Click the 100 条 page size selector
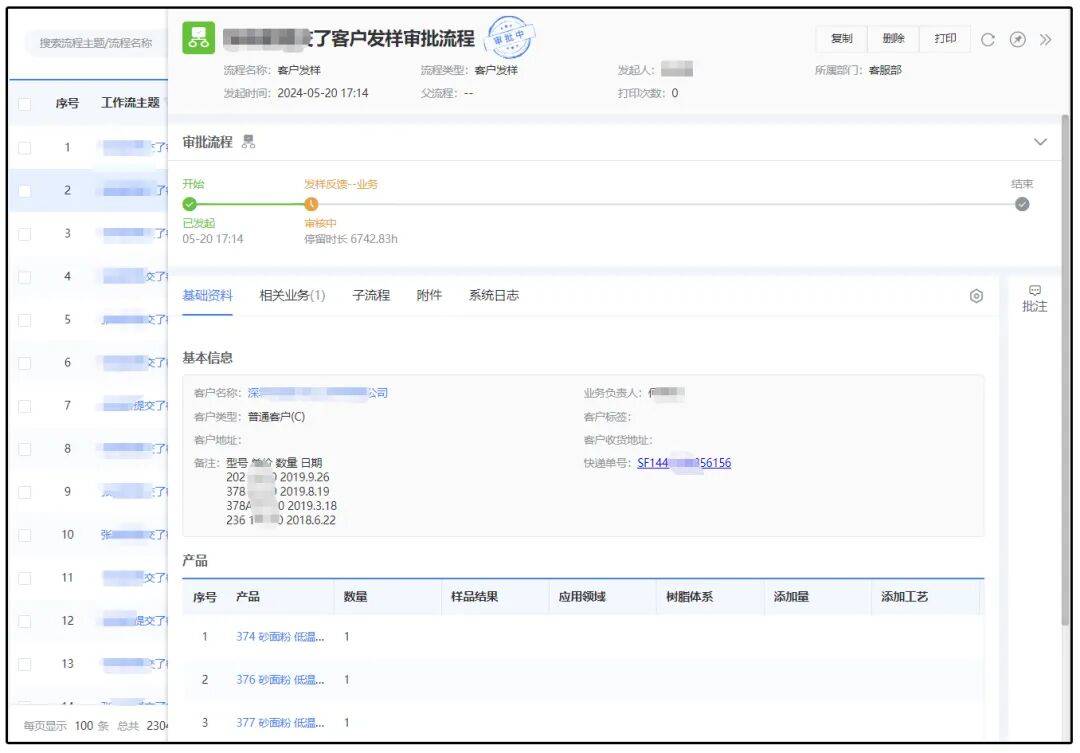Image resolution: width=1080 pixels, height=753 pixels. point(92,725)
